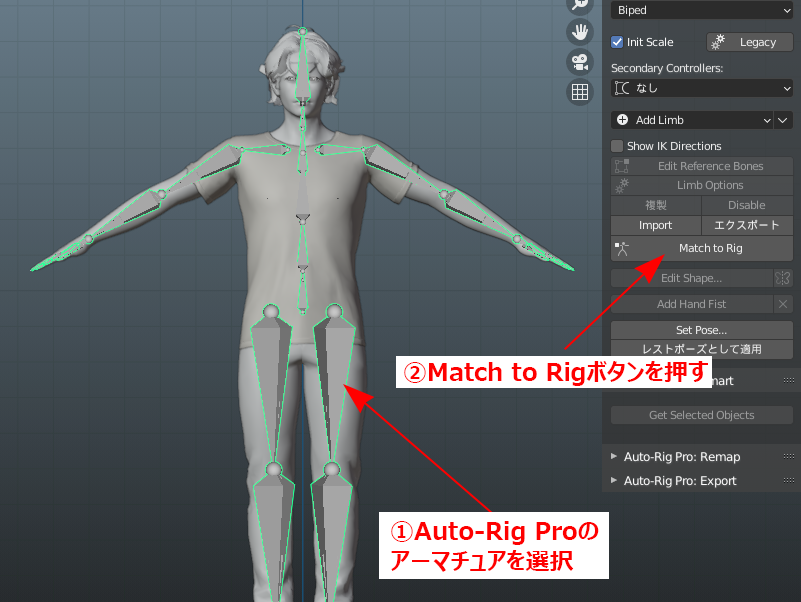This screenshot has height=602, width=801.
Task: Click the Legacy gears icon
Action: [x=718, y=42]
